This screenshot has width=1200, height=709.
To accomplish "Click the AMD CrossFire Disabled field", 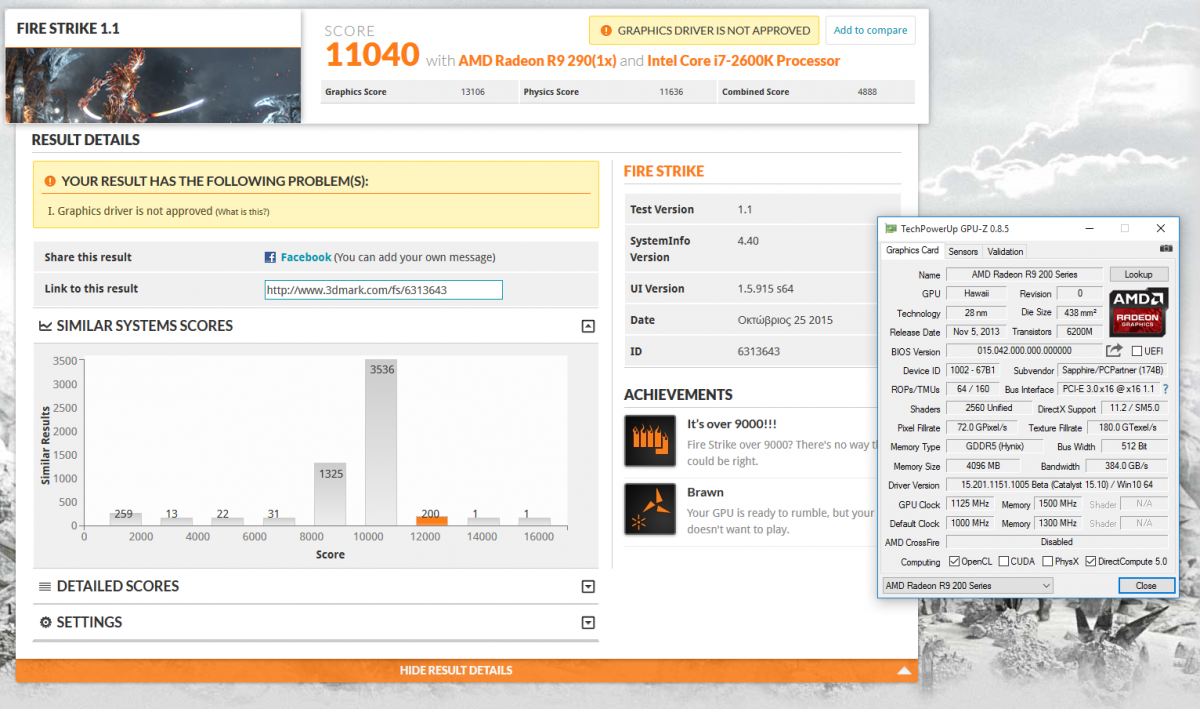I will click(x=1059, y=542).
